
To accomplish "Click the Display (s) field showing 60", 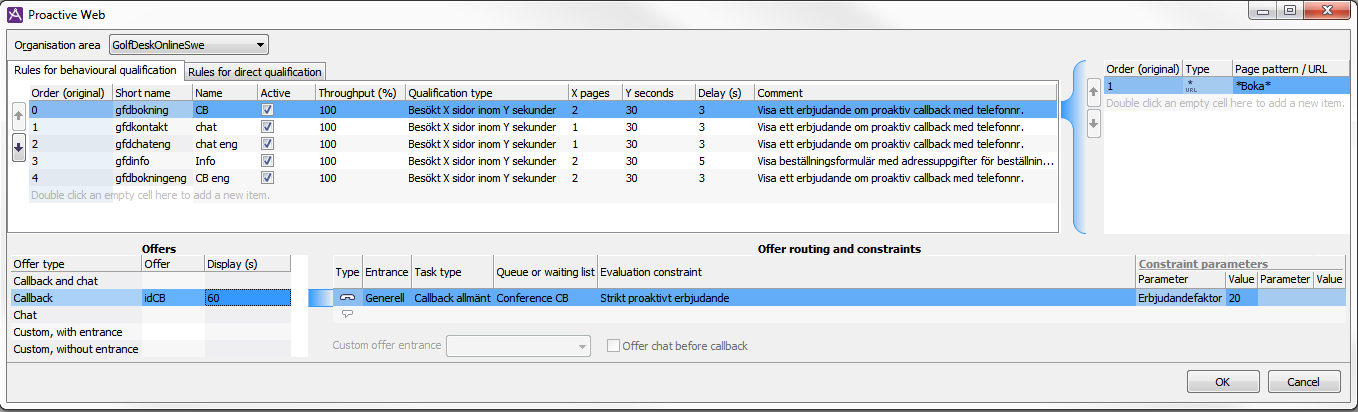I will click(x=246, y=298).
